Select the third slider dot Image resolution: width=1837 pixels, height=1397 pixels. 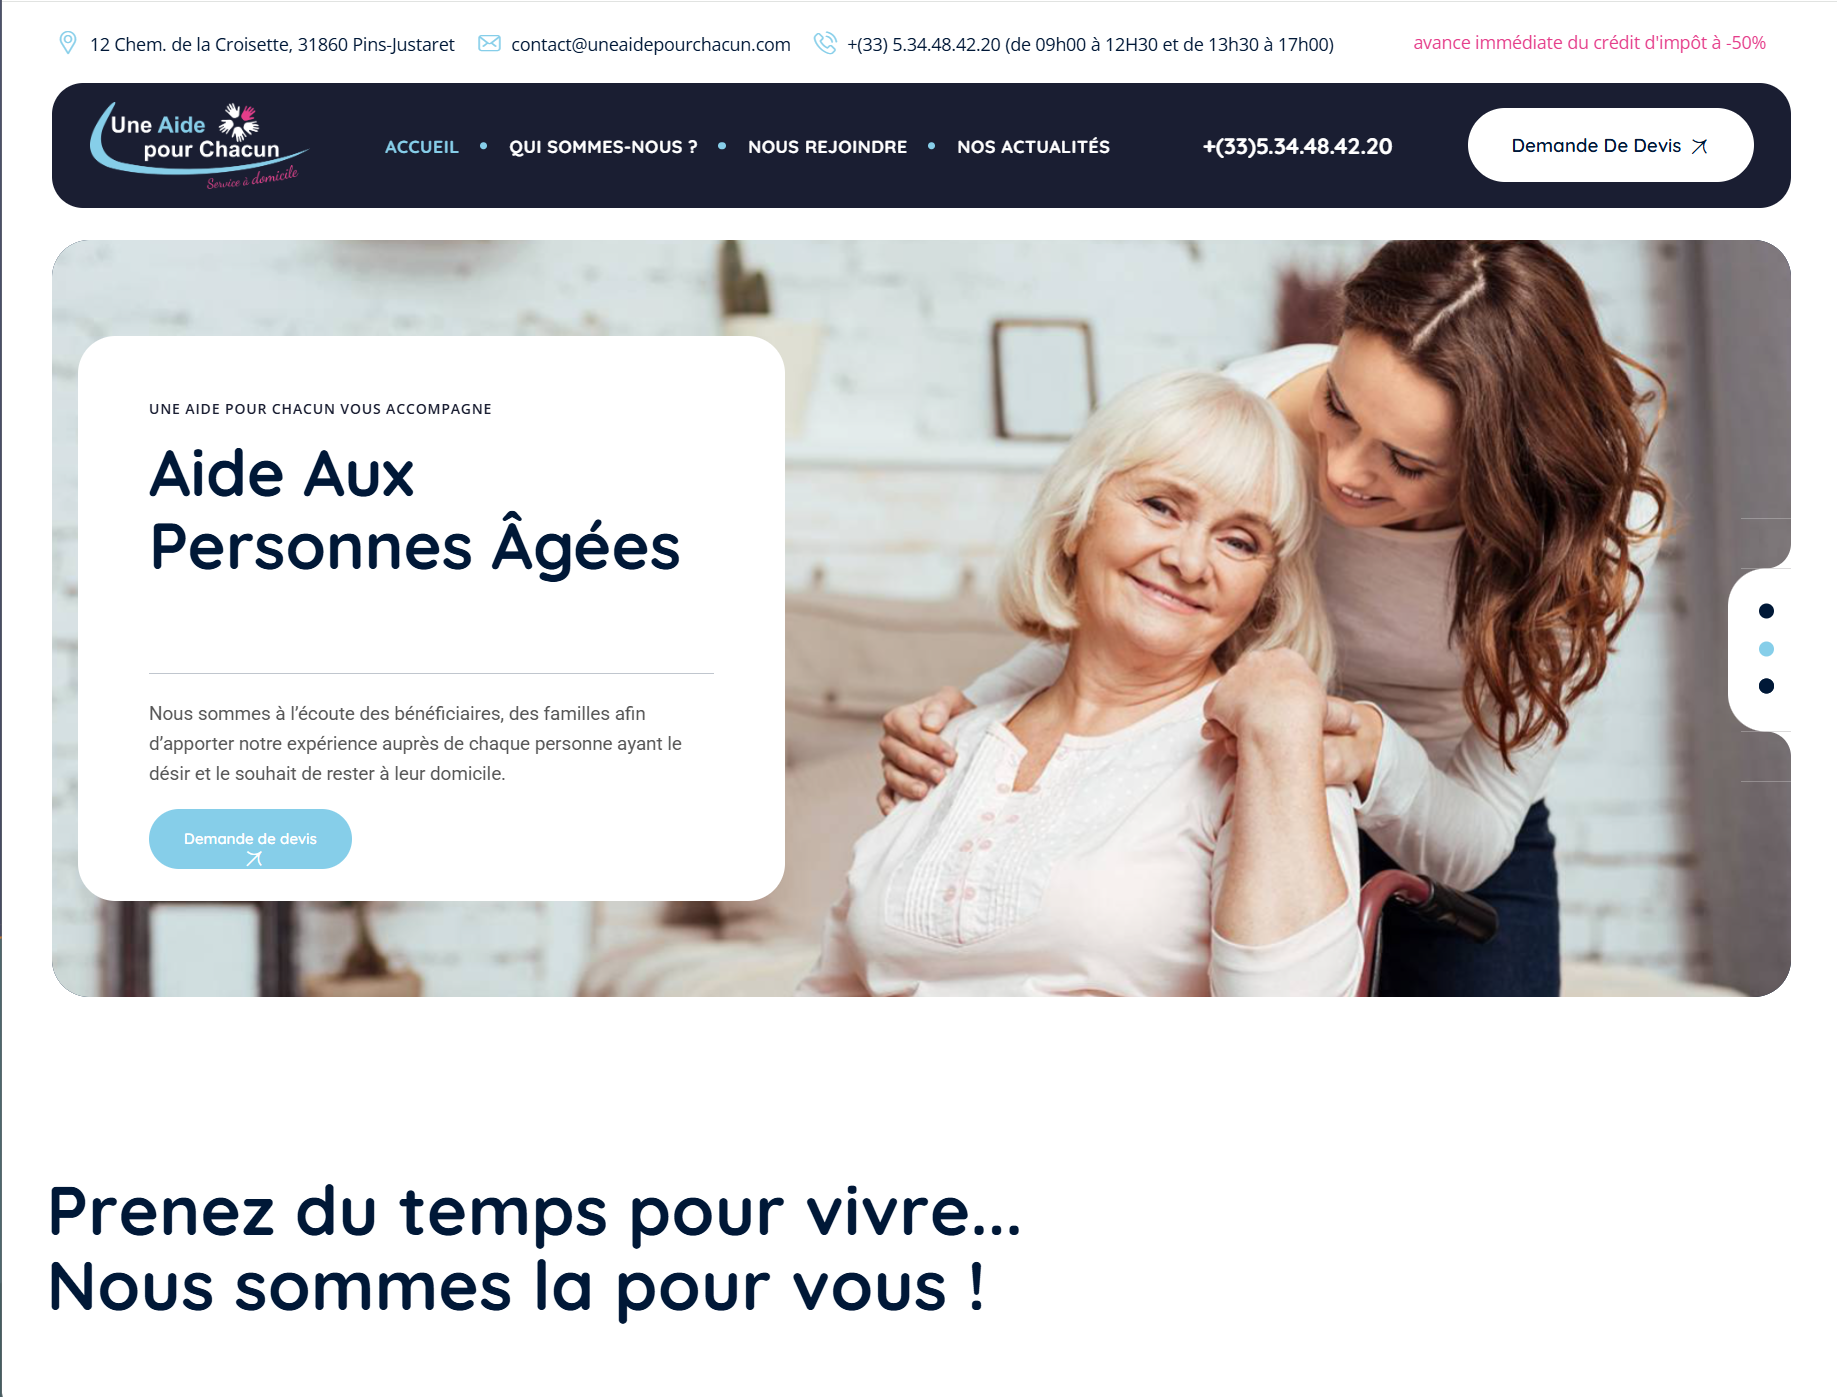tap(1766, 686)
